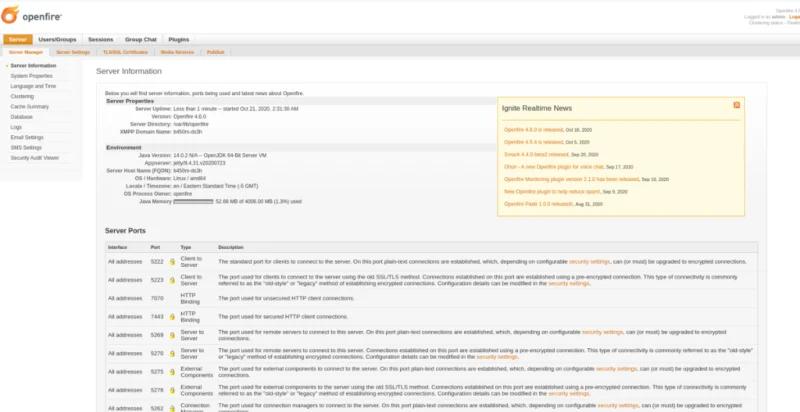Open the PubSub sub-tab
The height and width of the screenshot is (412, 800).
coord(216,52)
